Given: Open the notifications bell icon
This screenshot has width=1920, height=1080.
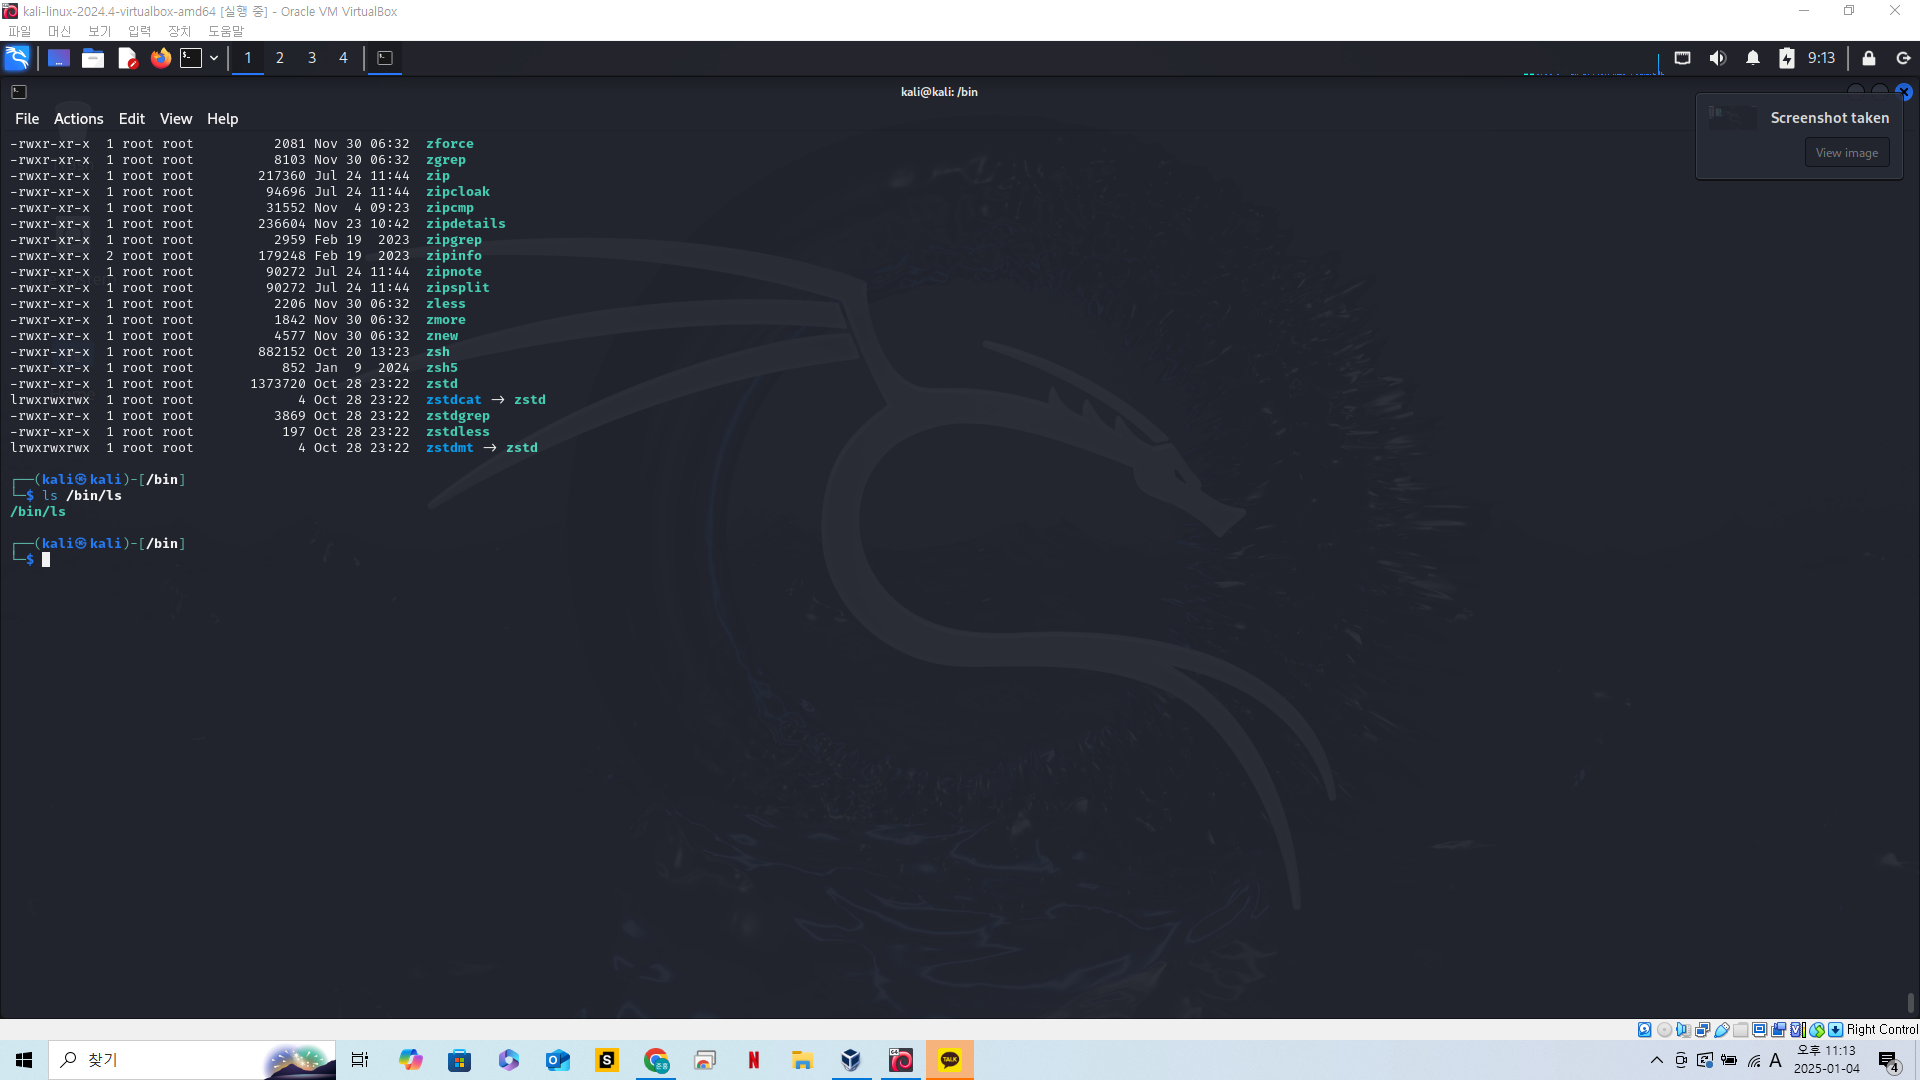Looking at the screenshot, I should [x=1753, y=58].
